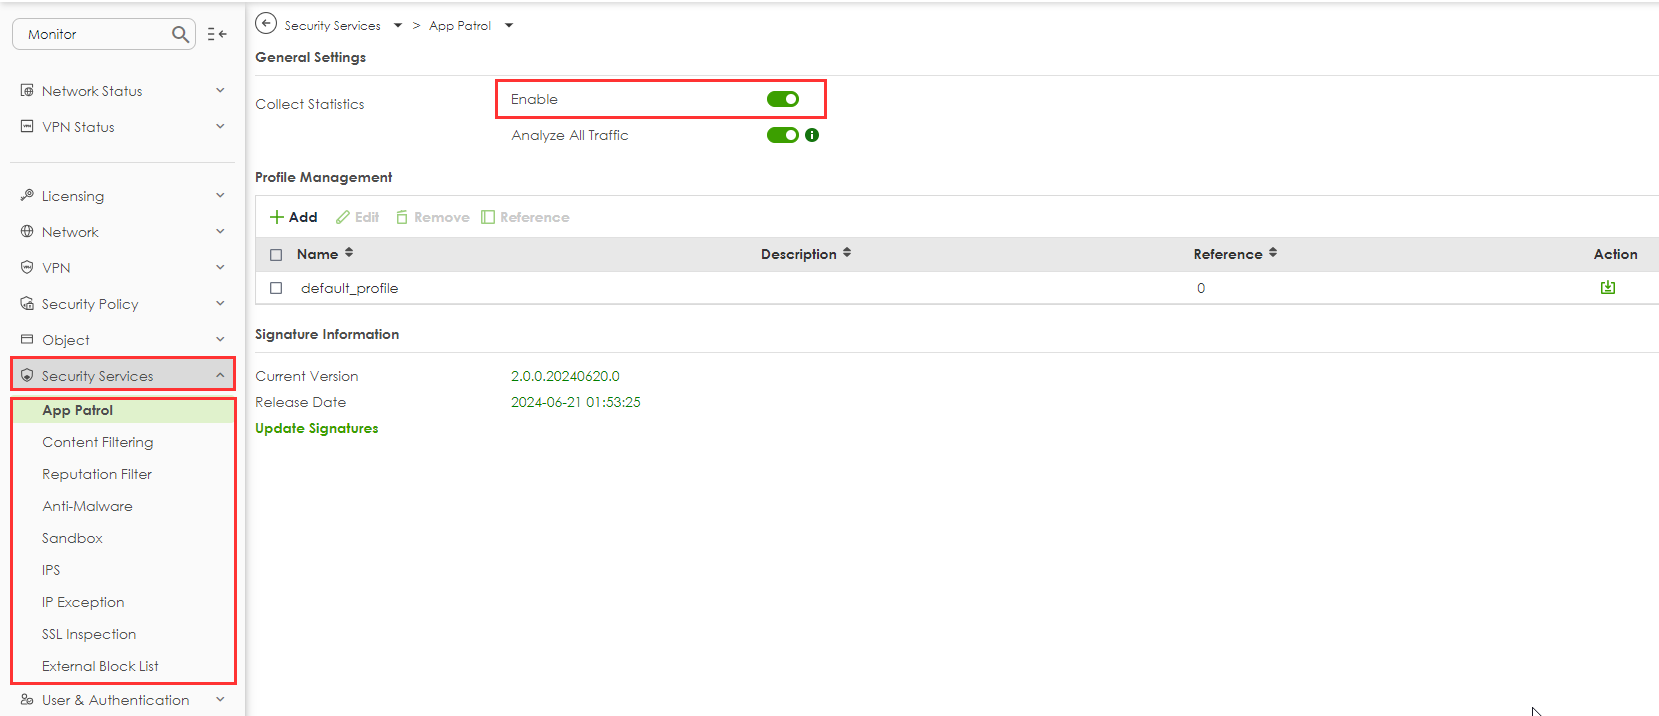The image size is (1659, 716).
Task: Click the Update Signatures link
Action: 317,428
